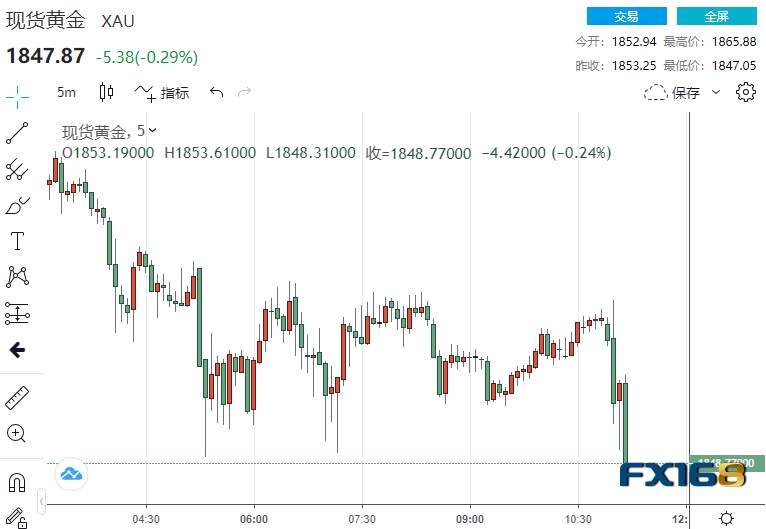Open the long position forecasting tool
The height and width of the screenshot is (529, 766).
(x=17, y=313)
